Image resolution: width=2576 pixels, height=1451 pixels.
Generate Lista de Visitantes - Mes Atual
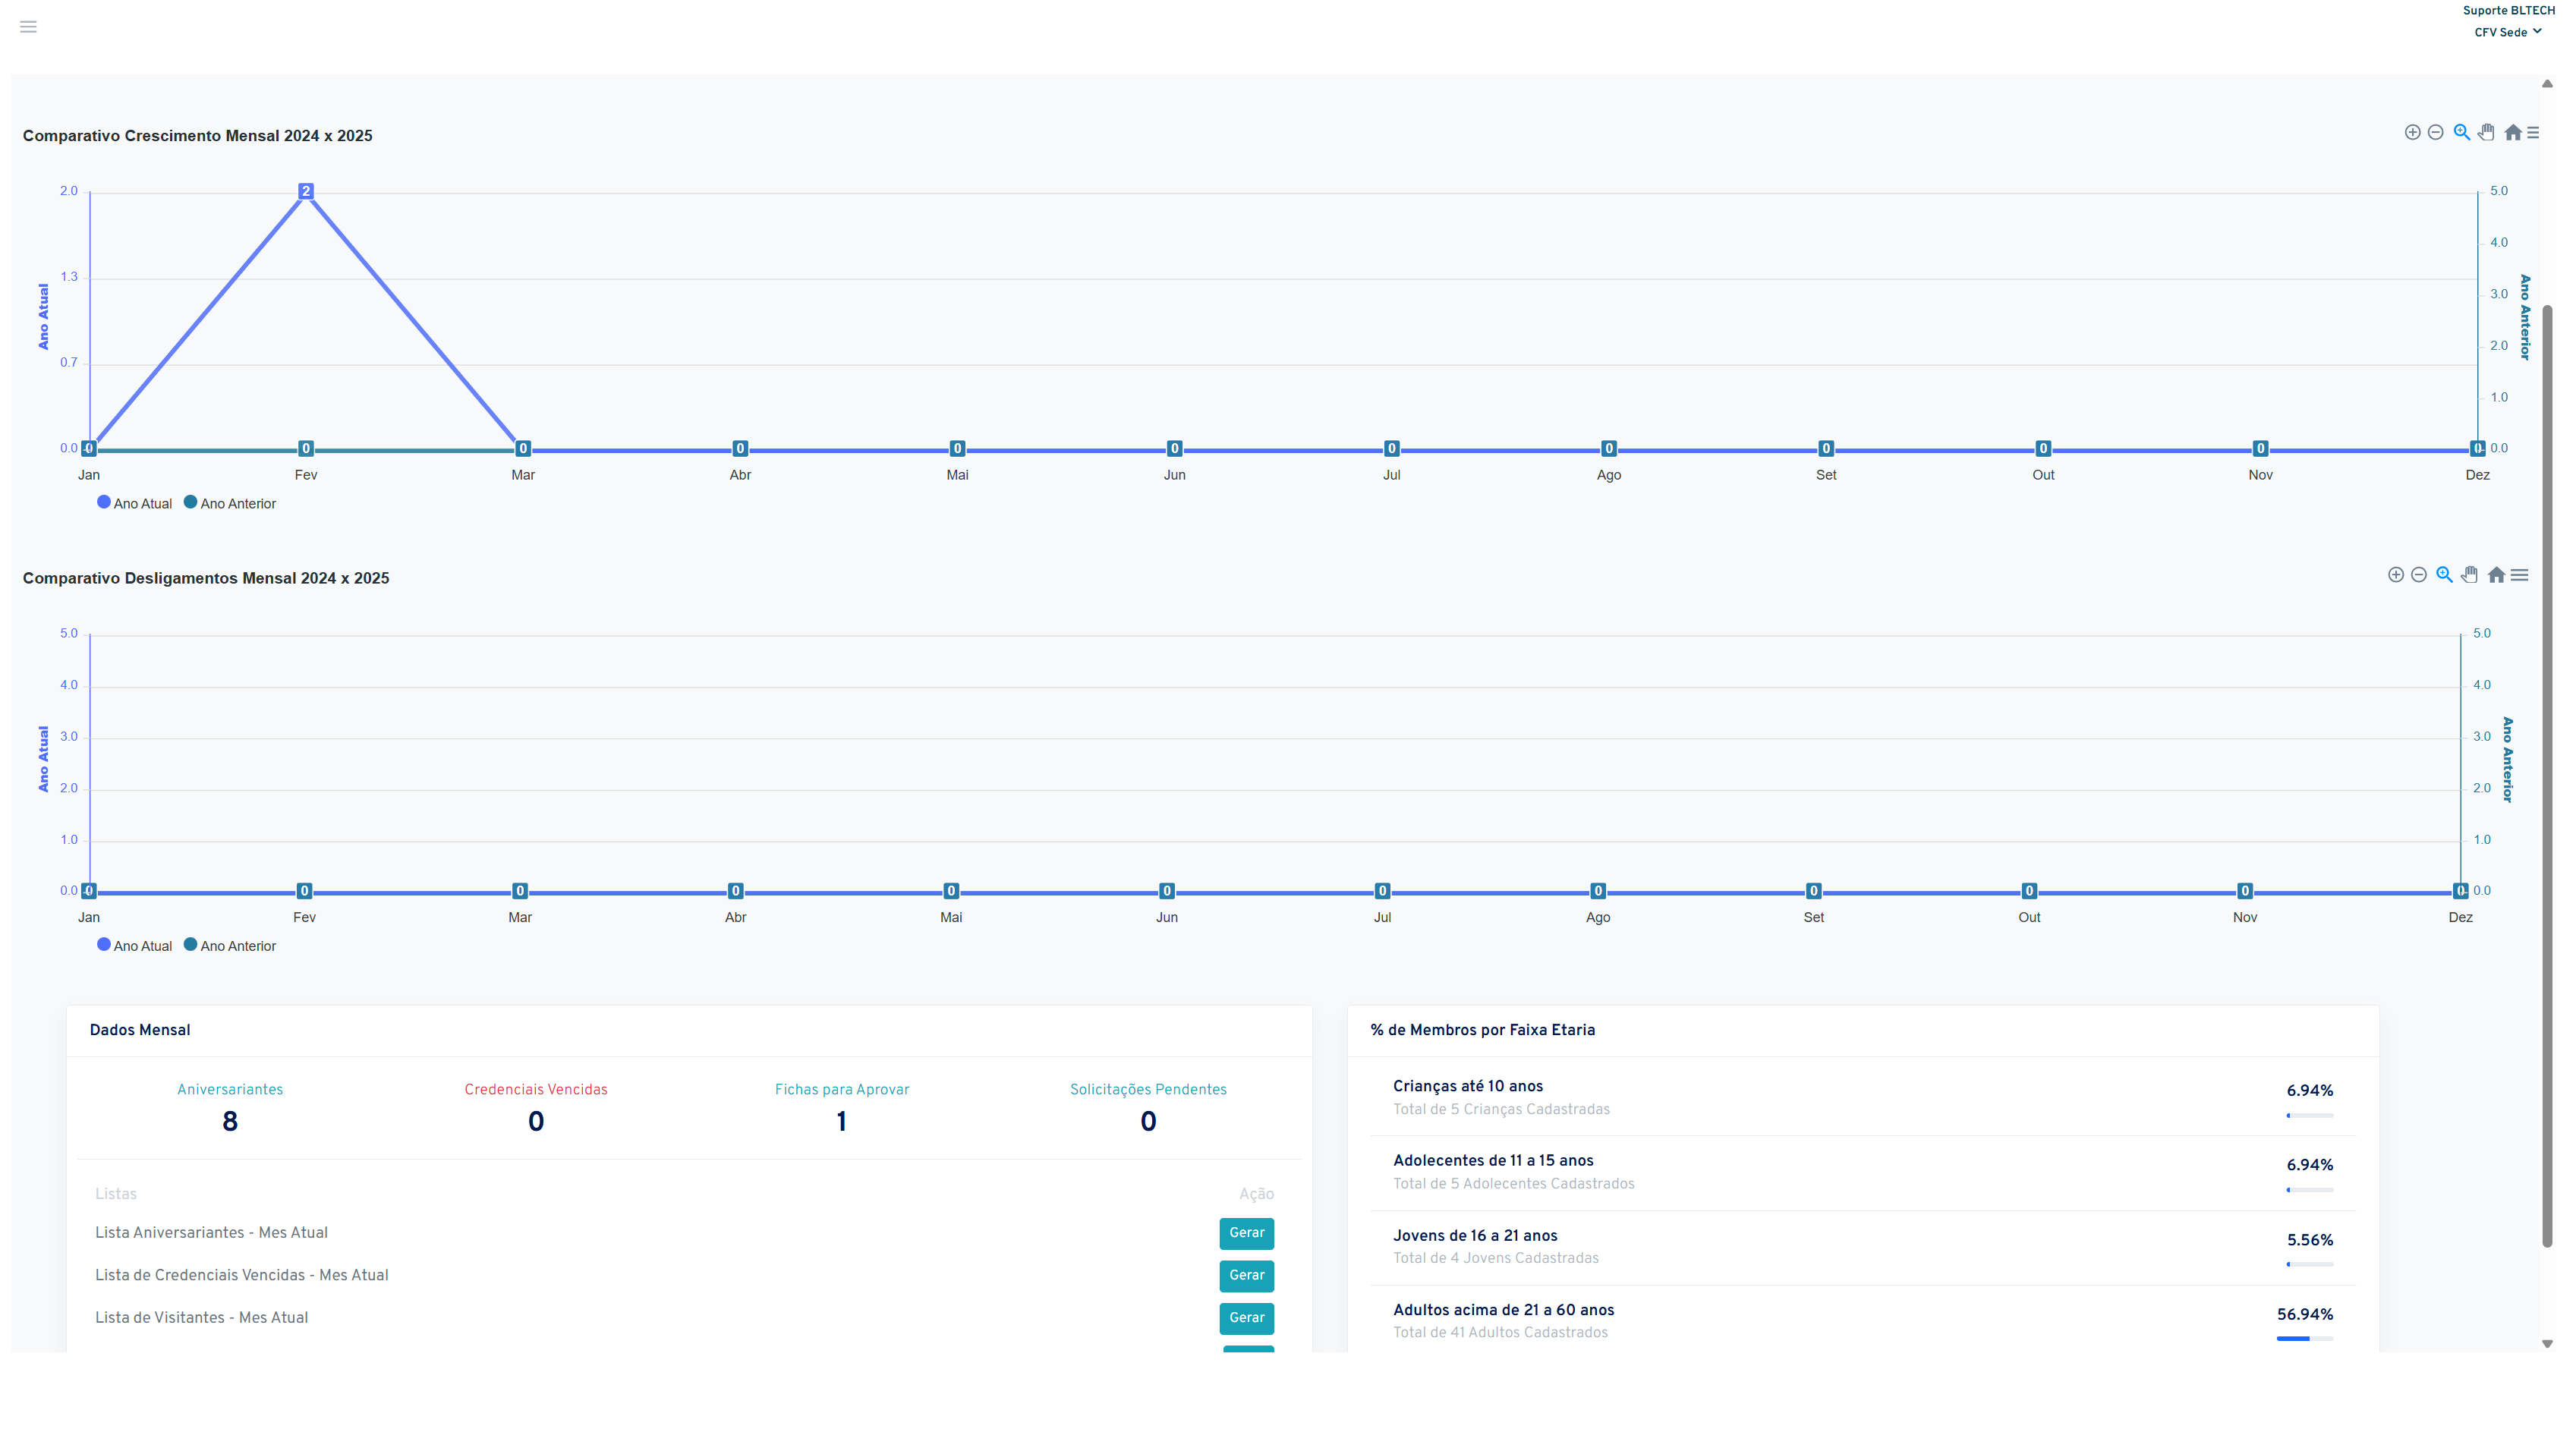(x=1246, y=1318)
